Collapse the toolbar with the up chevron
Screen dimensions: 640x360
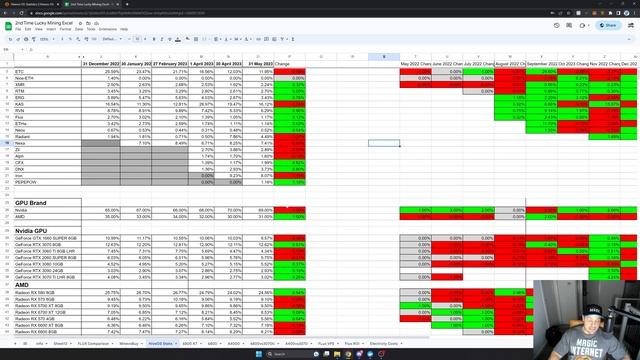click(629, 39)
